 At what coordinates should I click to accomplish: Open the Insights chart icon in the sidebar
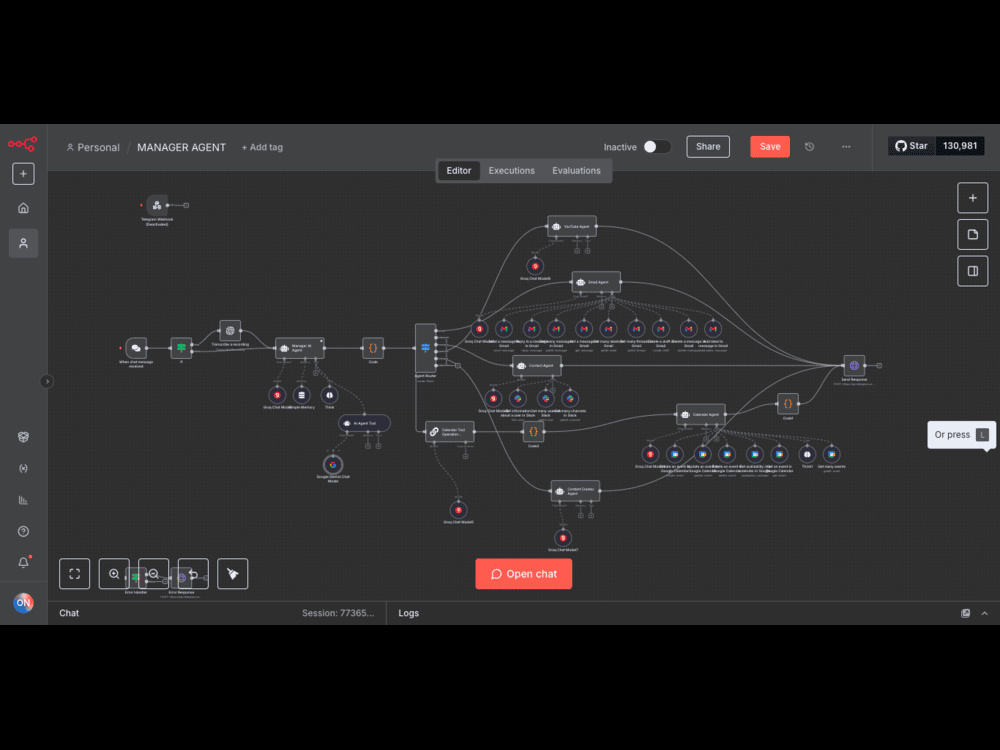pos(23,500)
